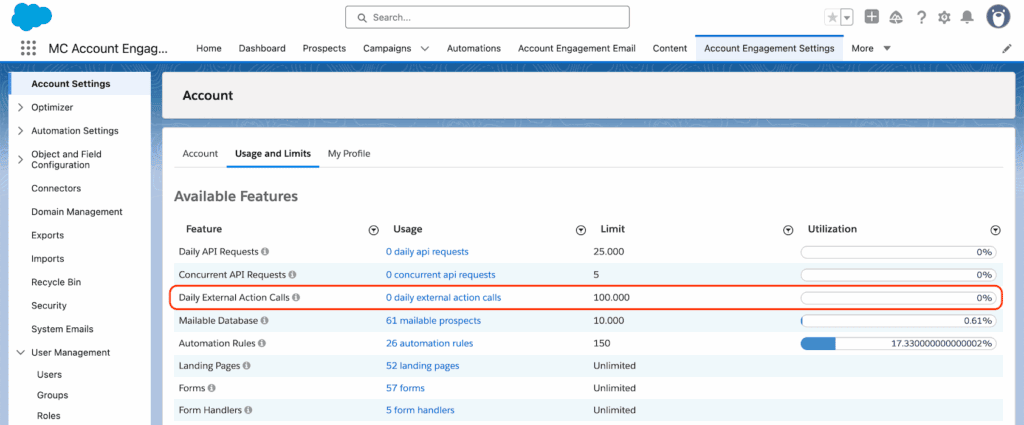Click the Automation Rules utilization bar

899,343
